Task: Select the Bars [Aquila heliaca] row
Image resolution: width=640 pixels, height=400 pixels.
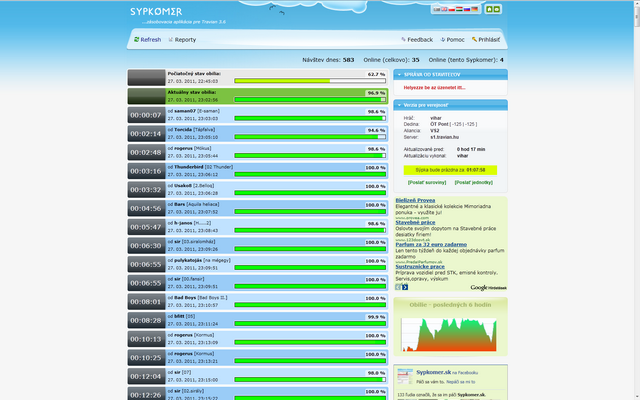Action: pos(258,208)
